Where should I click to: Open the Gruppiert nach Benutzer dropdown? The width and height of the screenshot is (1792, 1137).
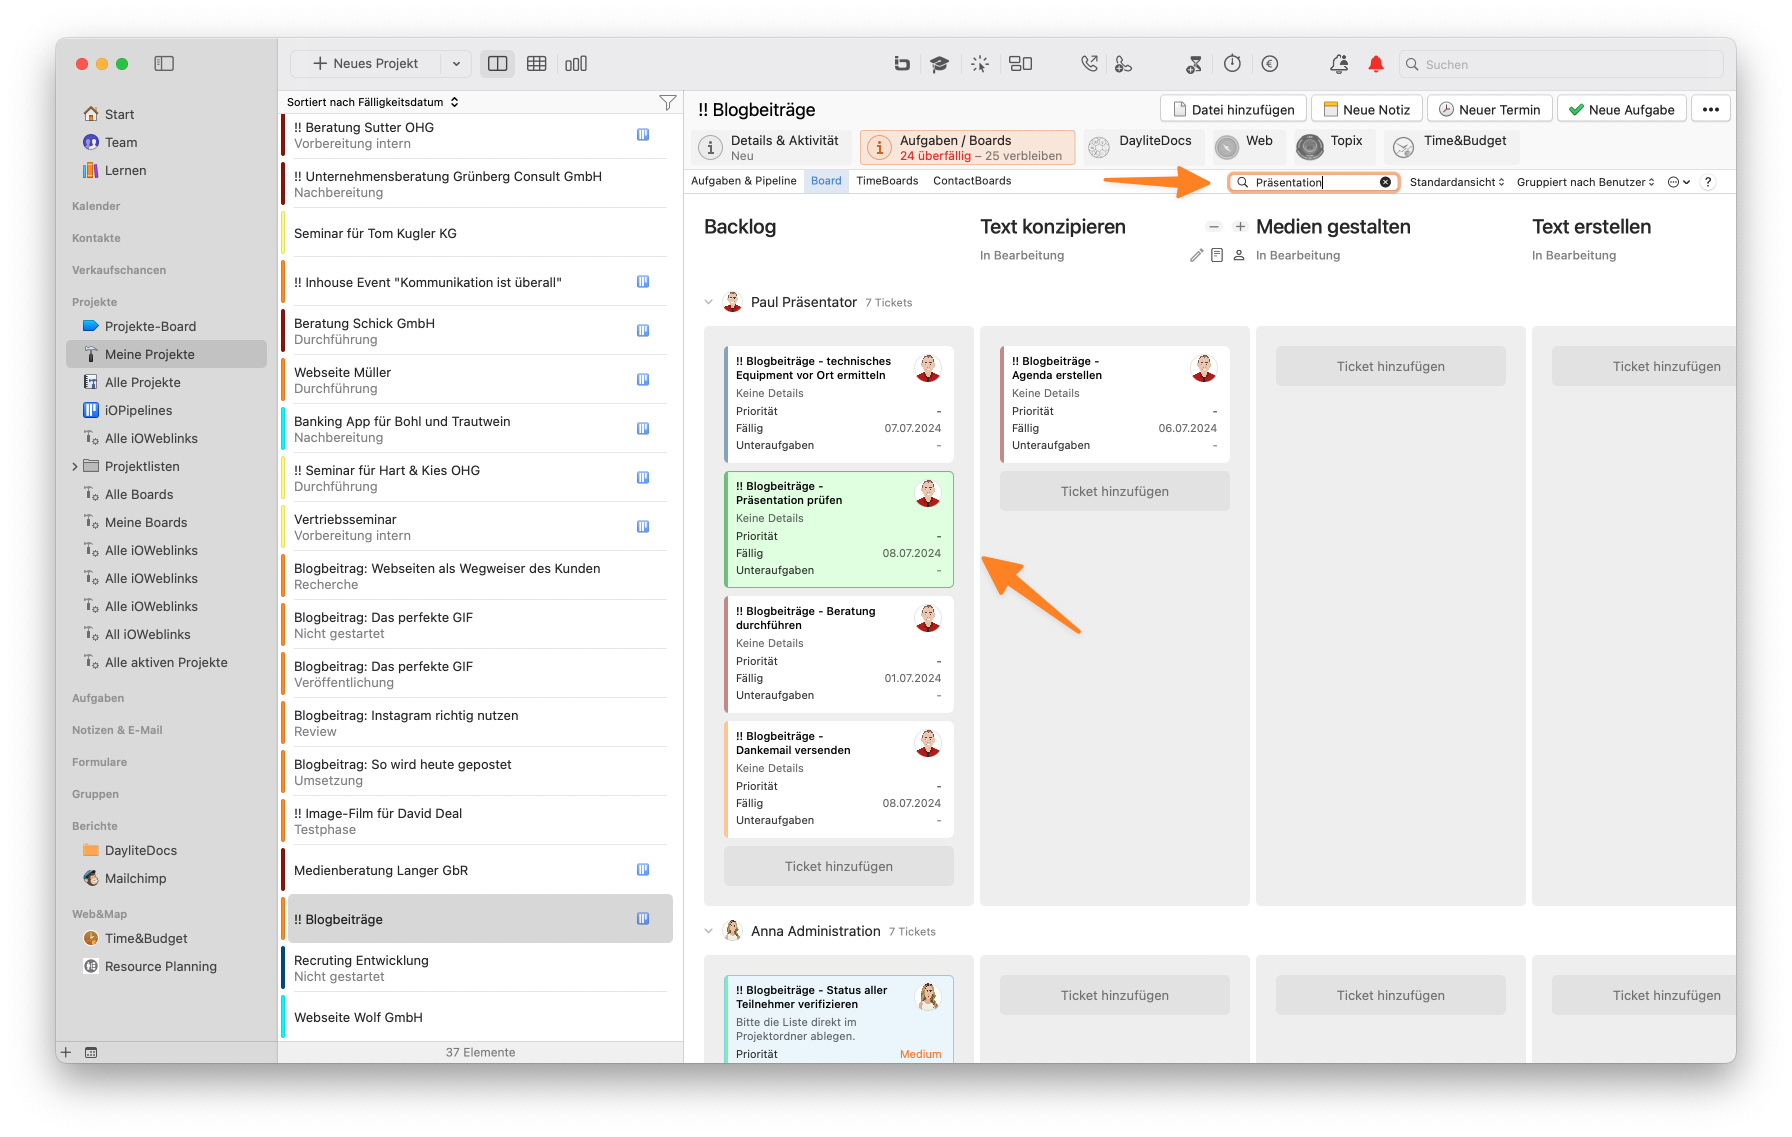1586,182
